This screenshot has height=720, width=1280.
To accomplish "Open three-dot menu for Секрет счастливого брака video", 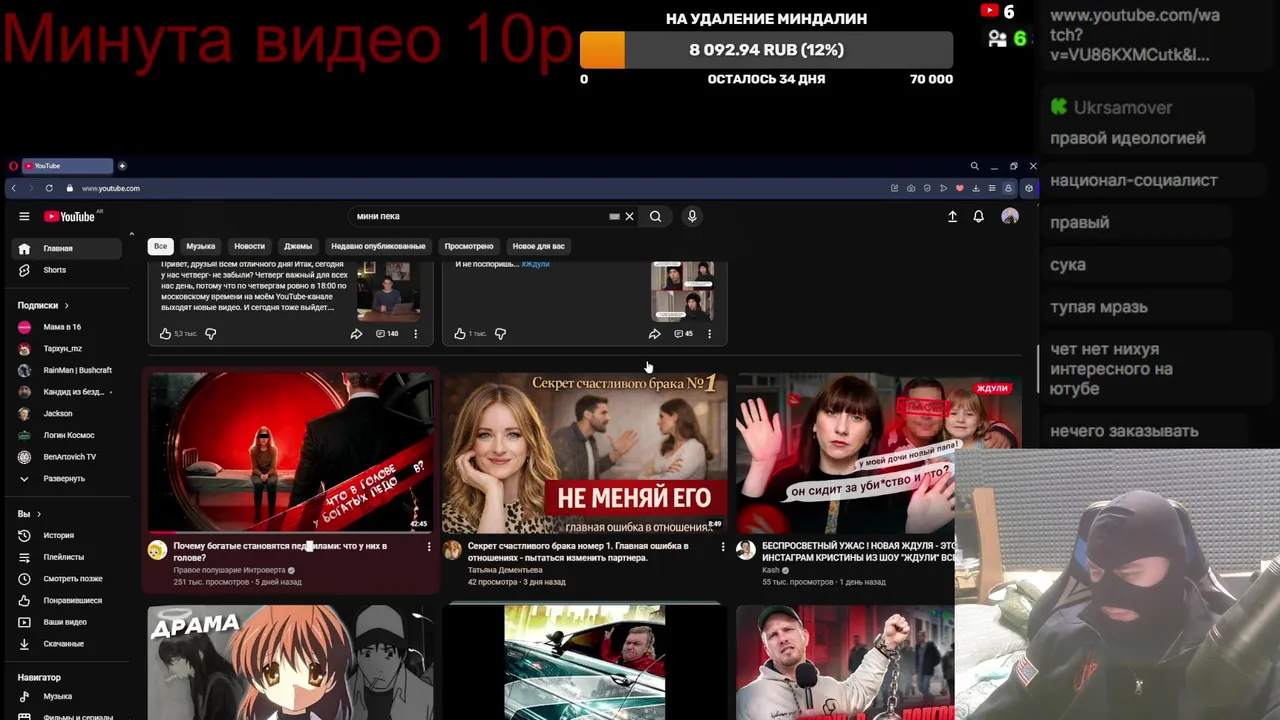I will [x=723, y=547].
